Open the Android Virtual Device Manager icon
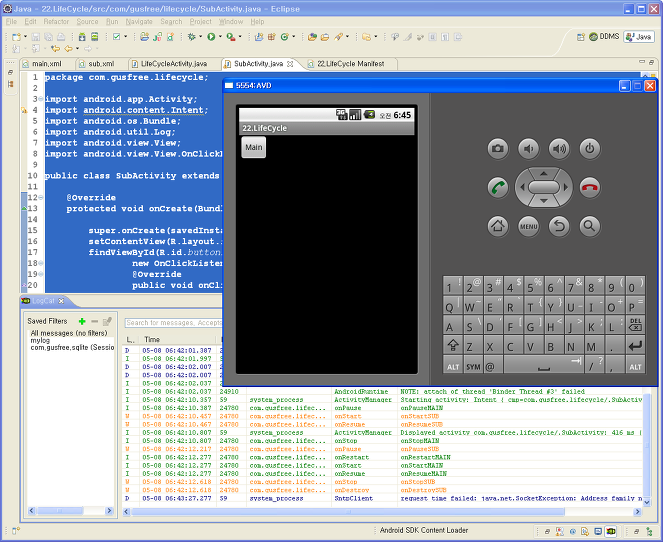Viewport: 663px width, 542px height. (95, 37)
